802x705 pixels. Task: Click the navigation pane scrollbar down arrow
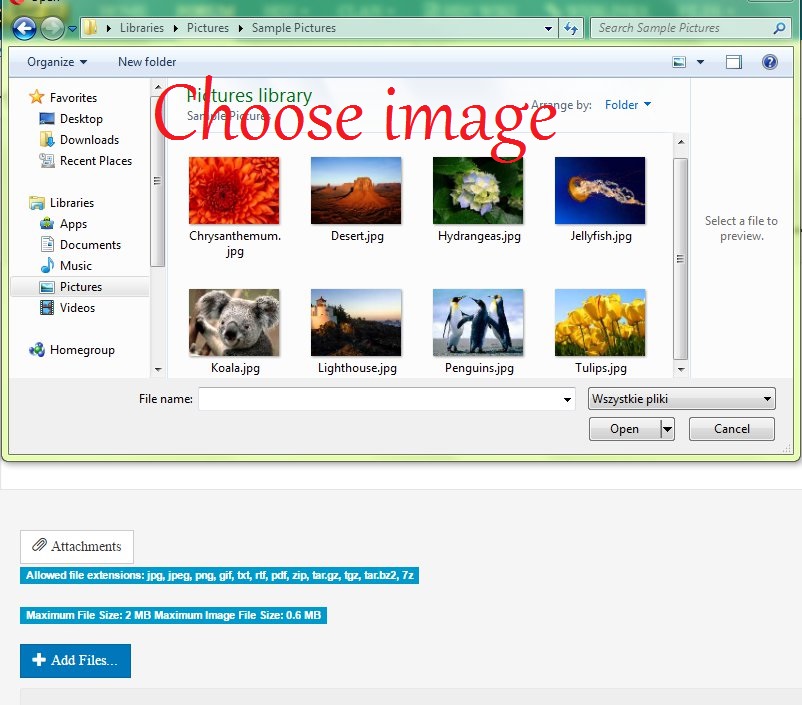[x=158, y=369]
